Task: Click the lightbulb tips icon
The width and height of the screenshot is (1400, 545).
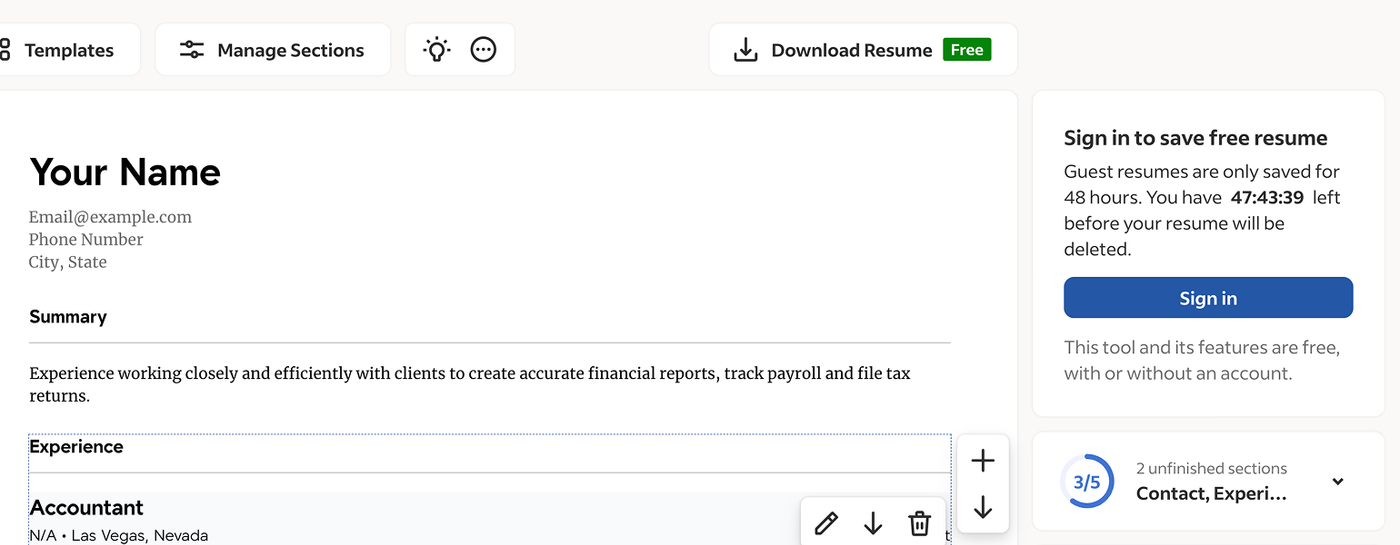Action: coord(437,50)
